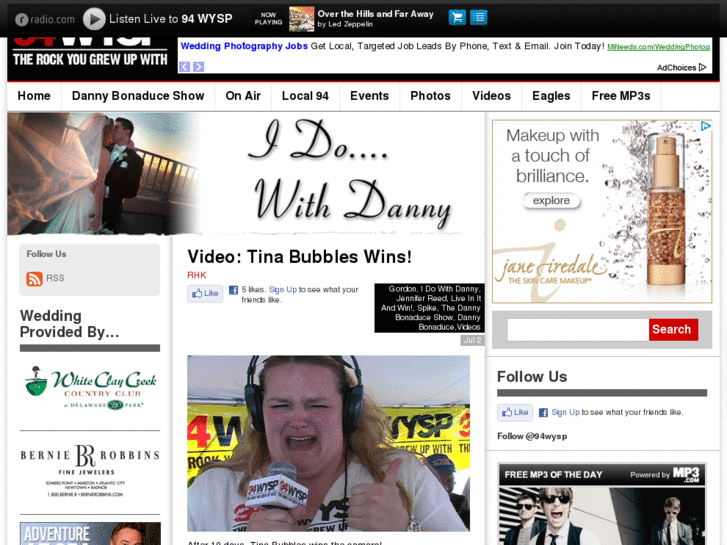The height and width of the screenshot is (545, 727).
Task: Click the Tina Bubbles video image
Action: click(x=328, y=443)
